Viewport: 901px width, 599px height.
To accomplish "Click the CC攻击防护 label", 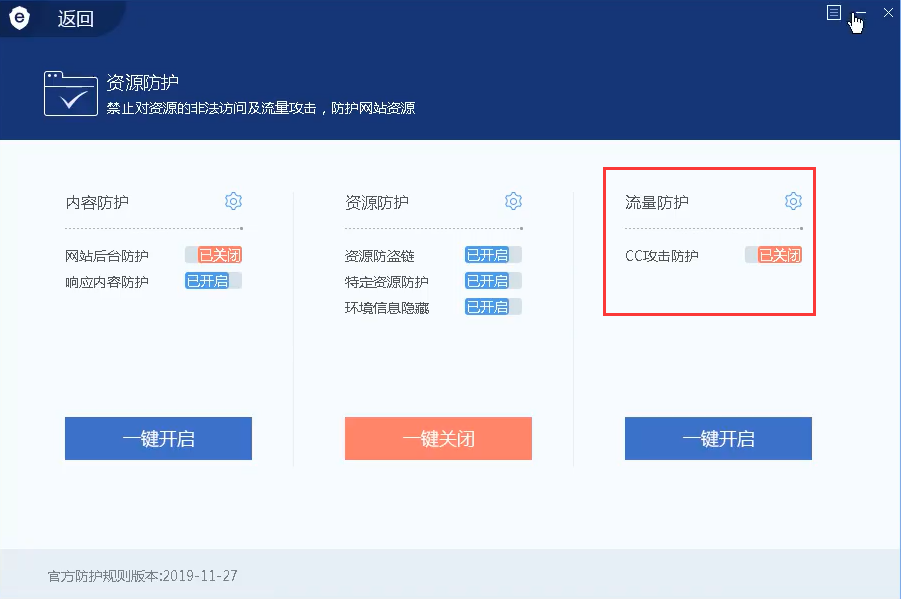I will (x=662, y=256).
